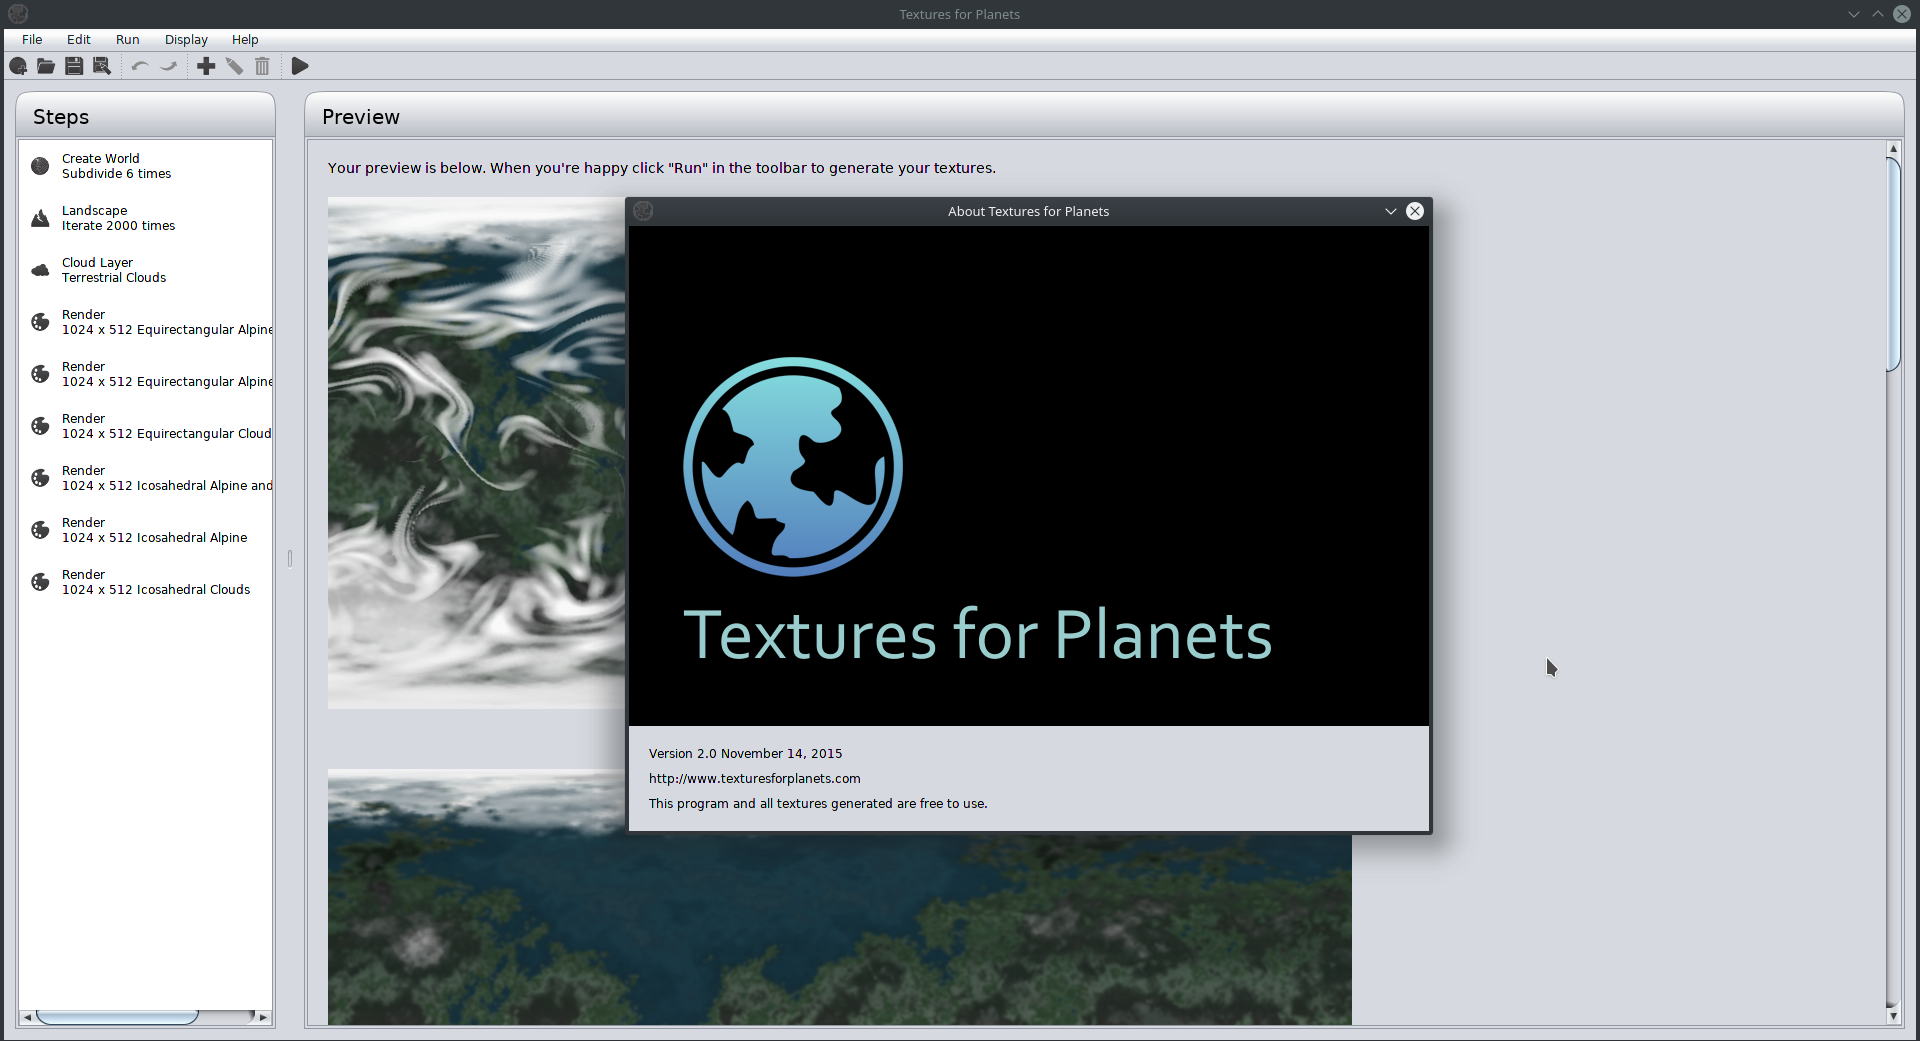Click the Preview scroll down arrow
The image size is (1920, 1041).
(1893, 1016)
